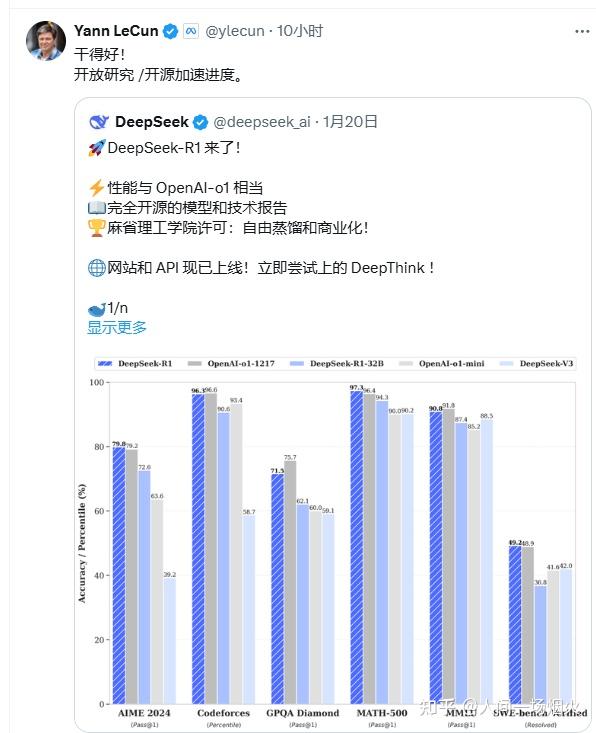Screen dimensions: 596x733
Task: Click the DeepSeek display name
Action: (151, 122)
